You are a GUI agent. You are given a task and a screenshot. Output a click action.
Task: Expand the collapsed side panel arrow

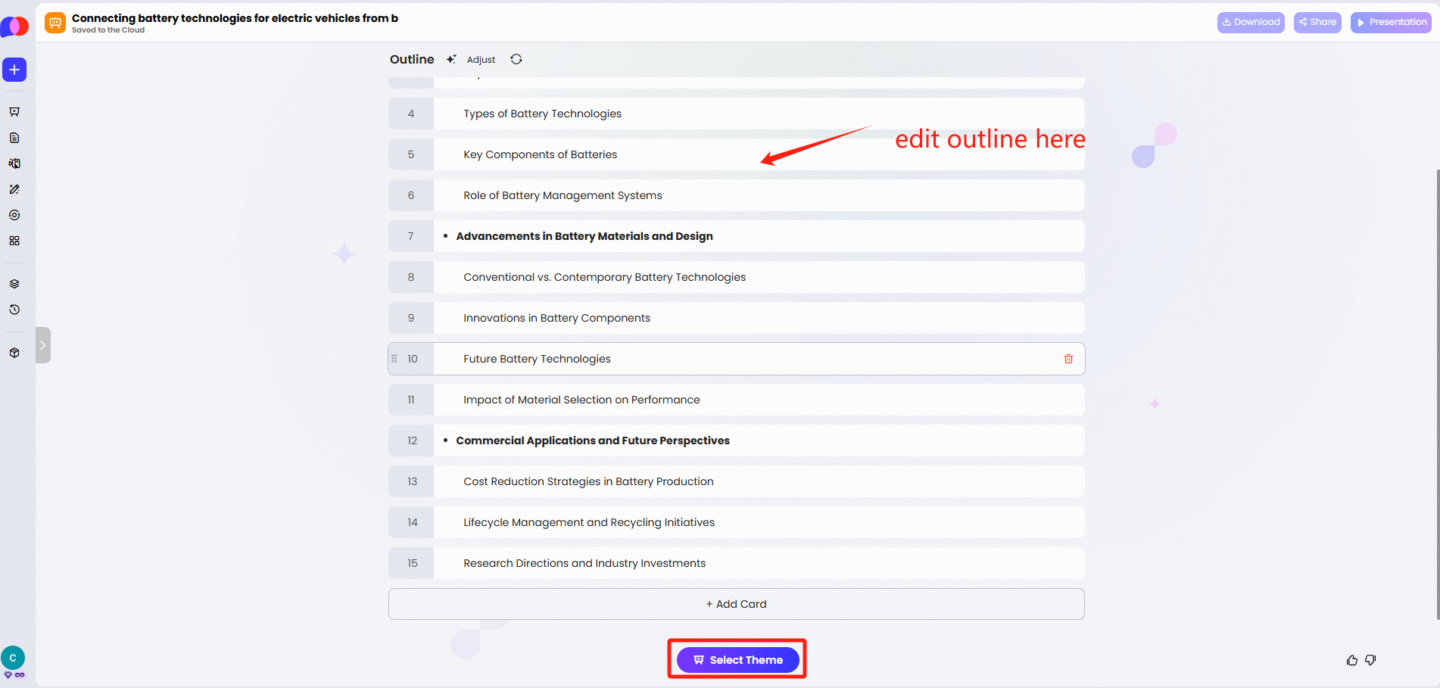(43, 345)
